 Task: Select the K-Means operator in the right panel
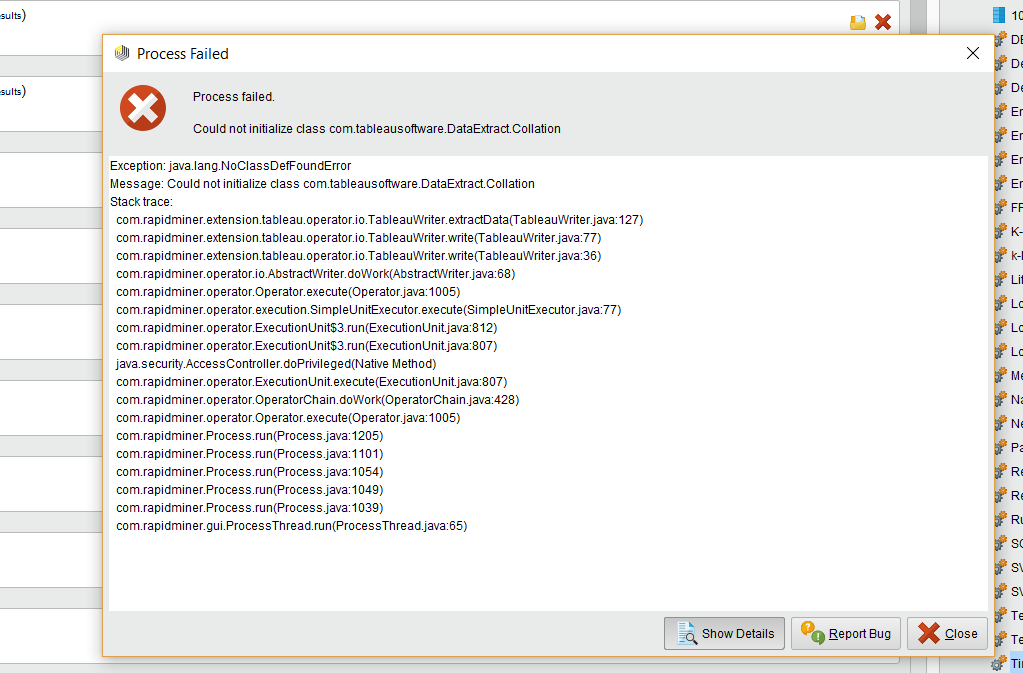[1013, 231]
